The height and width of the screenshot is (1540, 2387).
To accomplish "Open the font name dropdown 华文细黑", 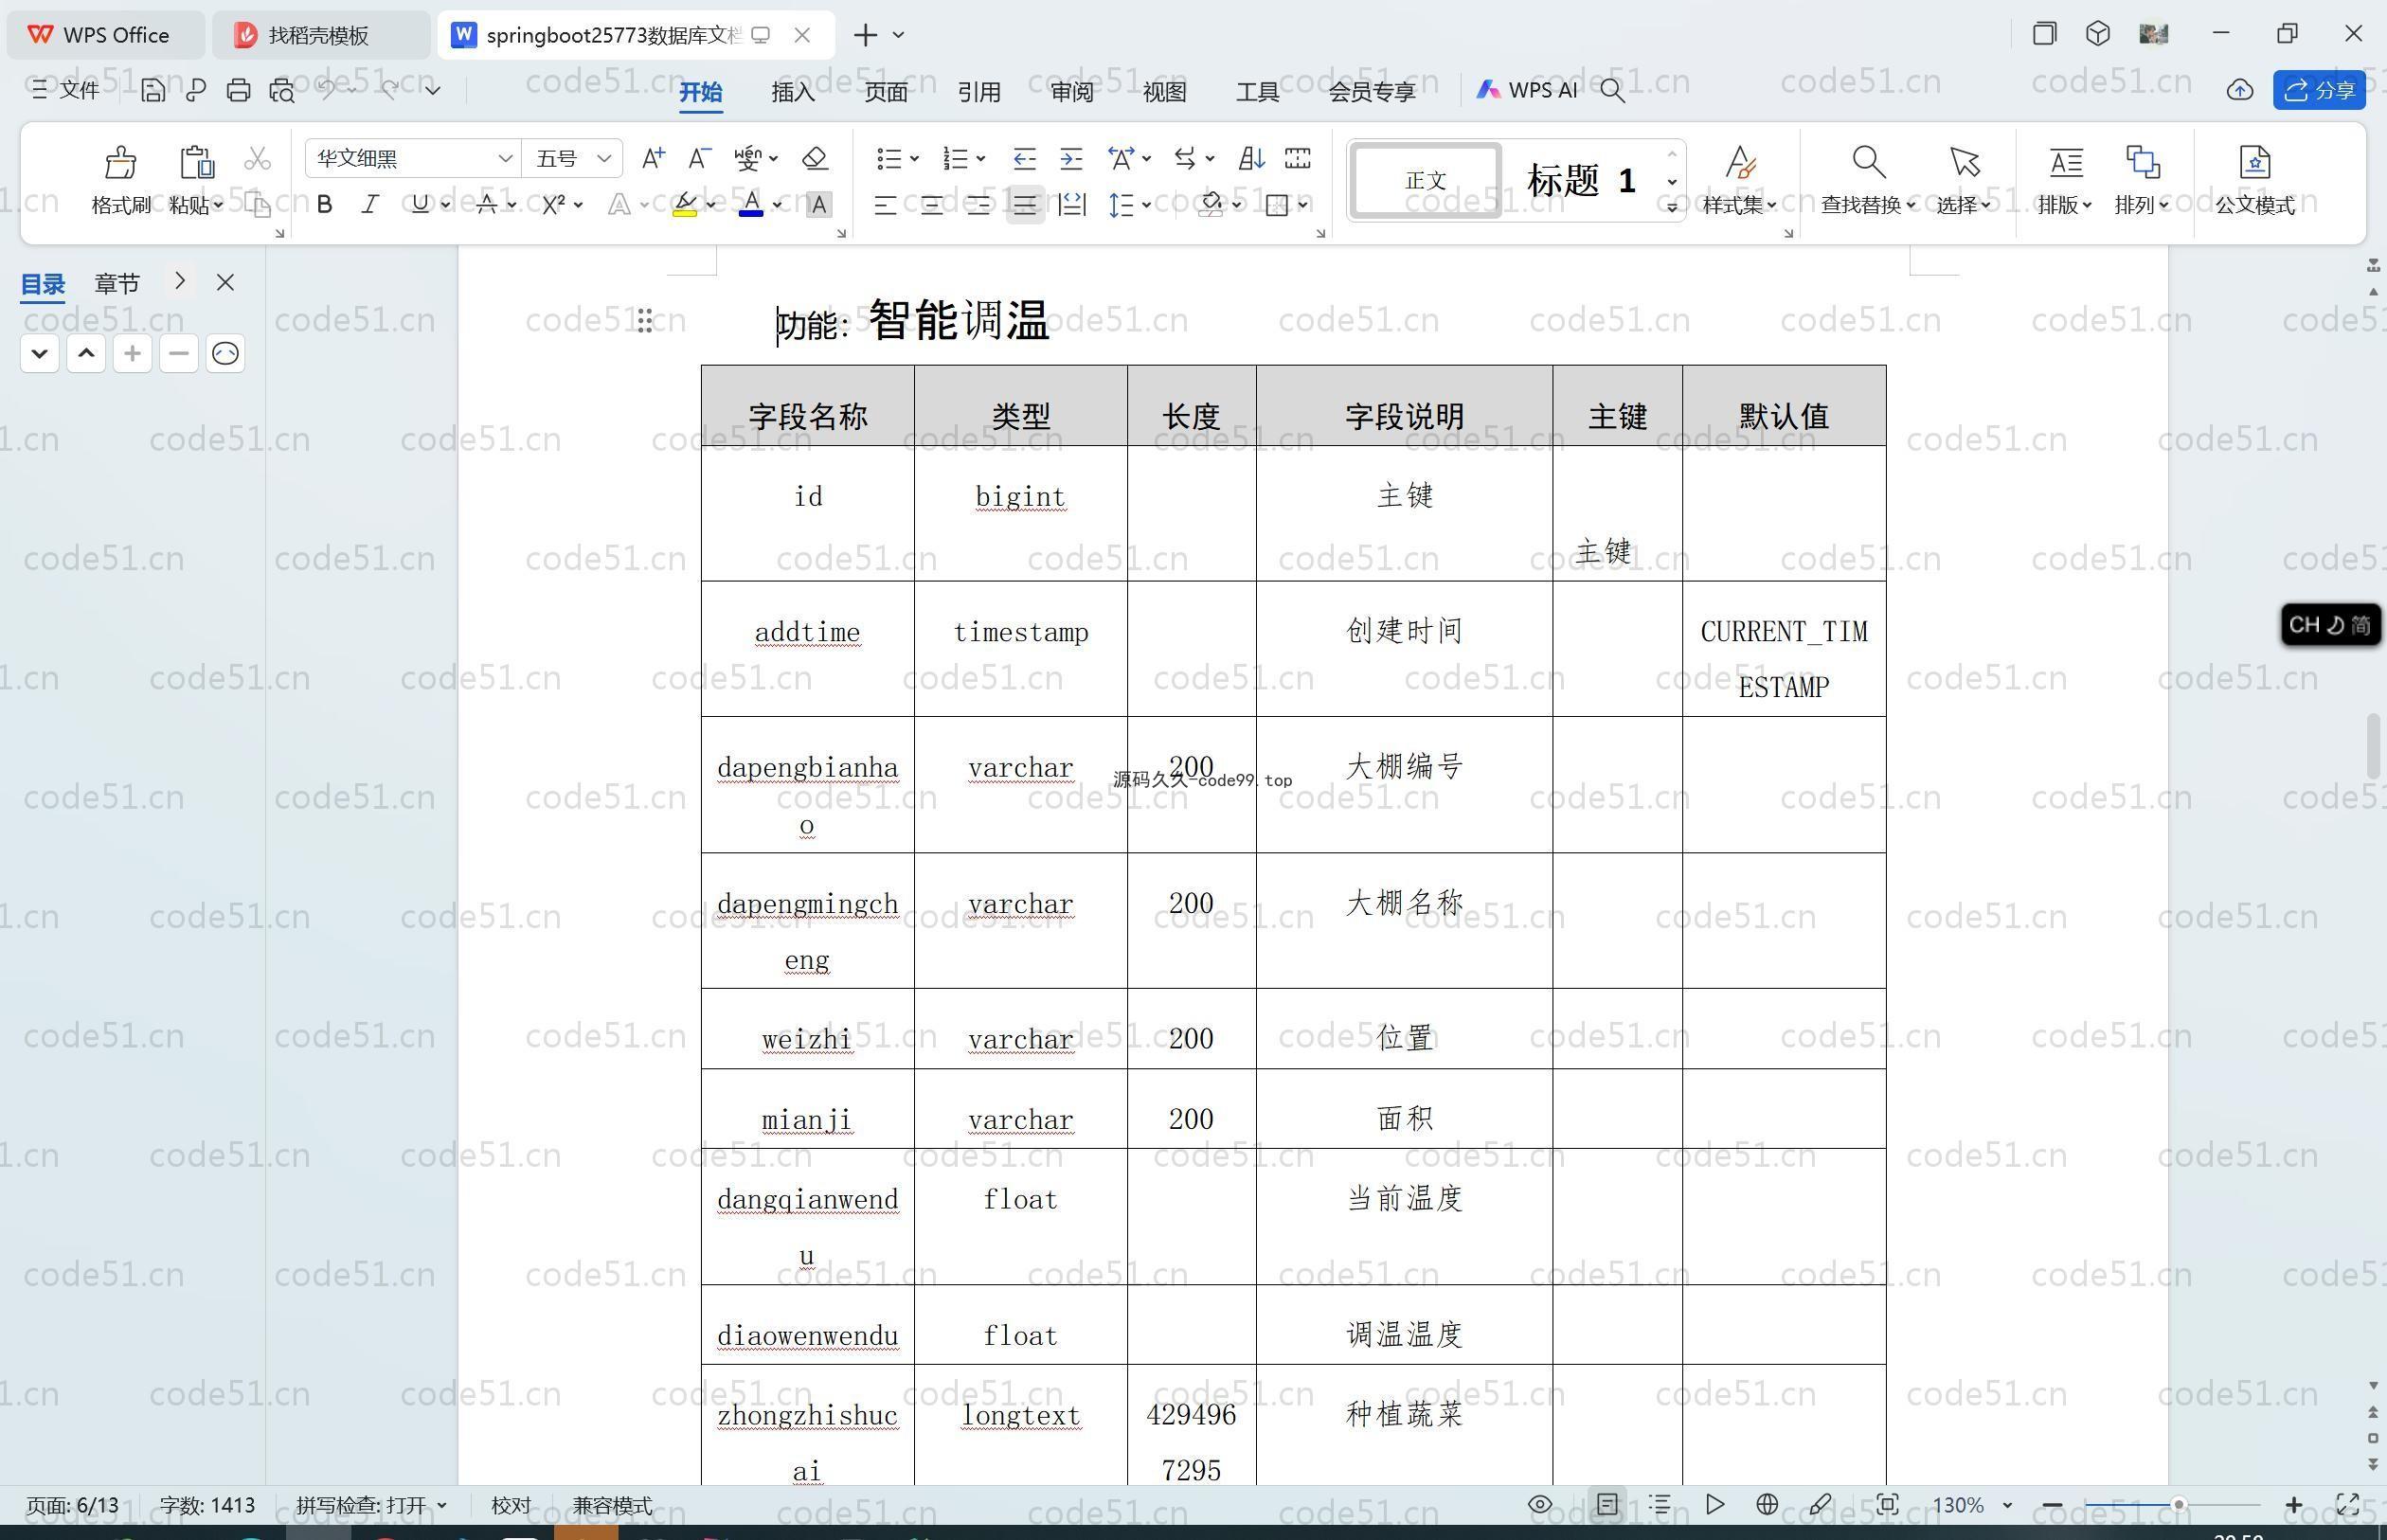I will [x=505, y=158].
